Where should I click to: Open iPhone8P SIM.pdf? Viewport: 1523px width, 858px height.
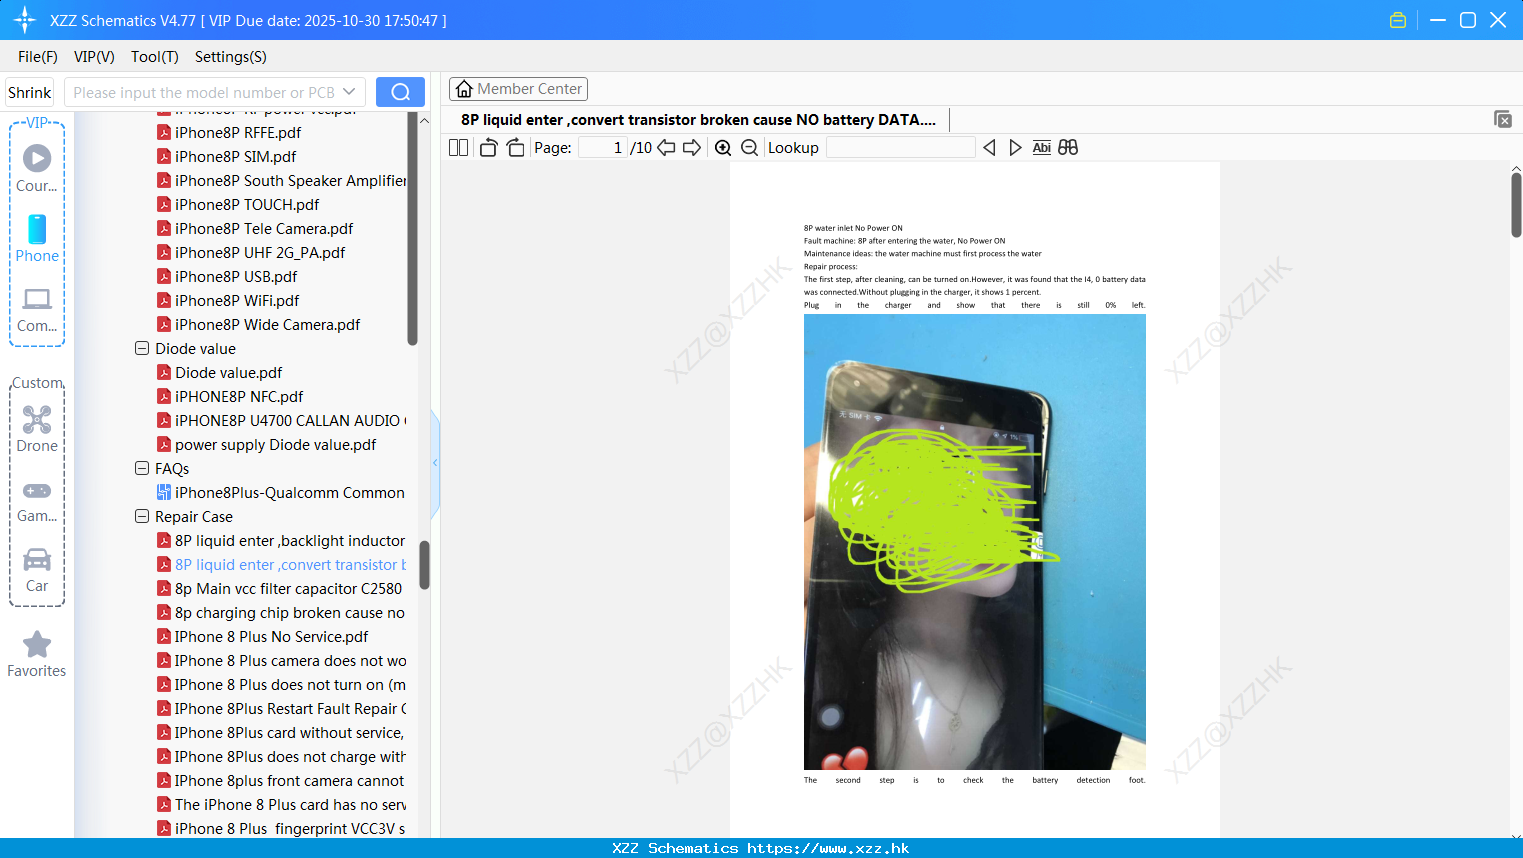[235, 156]
